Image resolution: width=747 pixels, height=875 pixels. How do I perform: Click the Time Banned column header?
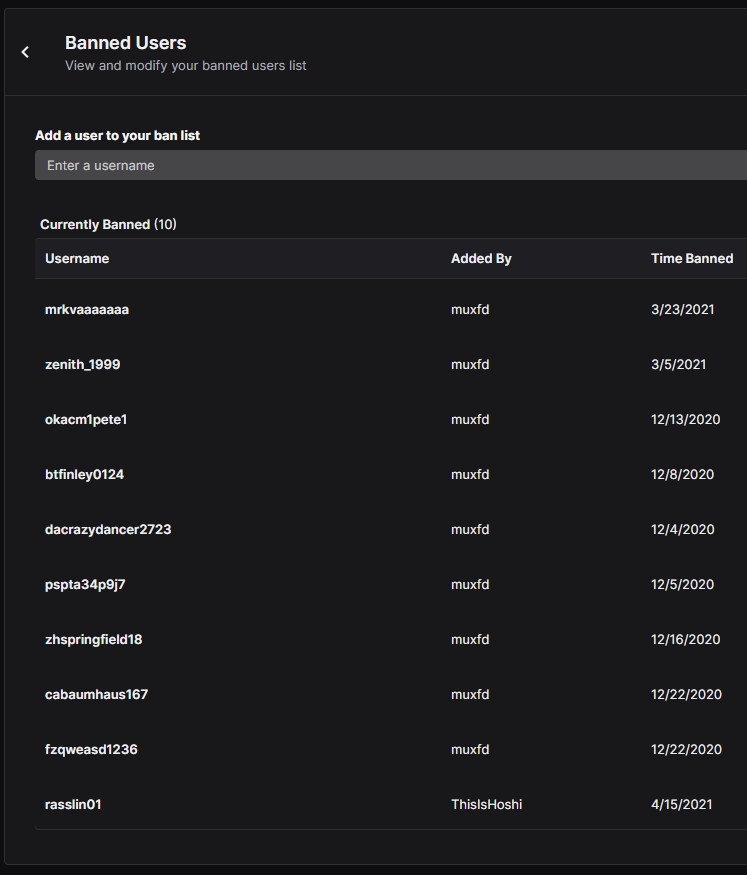tap(692, 258)
